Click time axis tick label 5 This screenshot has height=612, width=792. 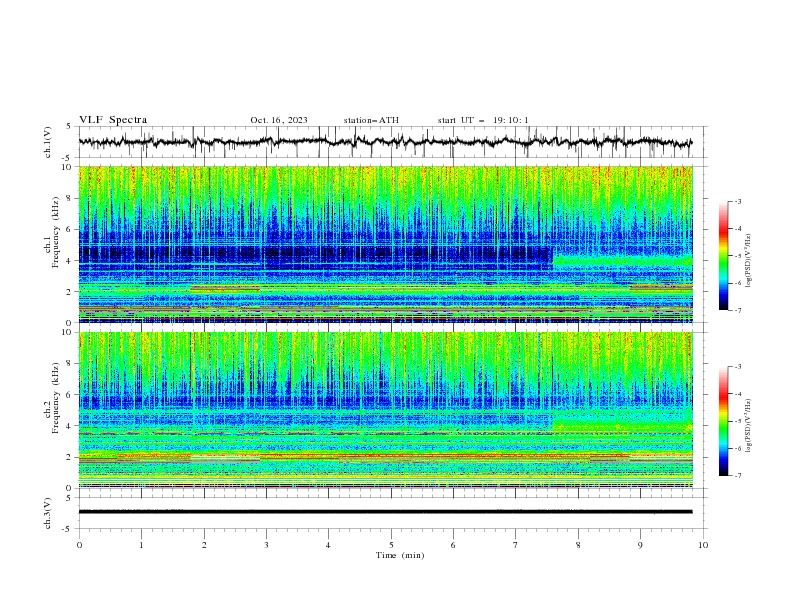[391, 545]
